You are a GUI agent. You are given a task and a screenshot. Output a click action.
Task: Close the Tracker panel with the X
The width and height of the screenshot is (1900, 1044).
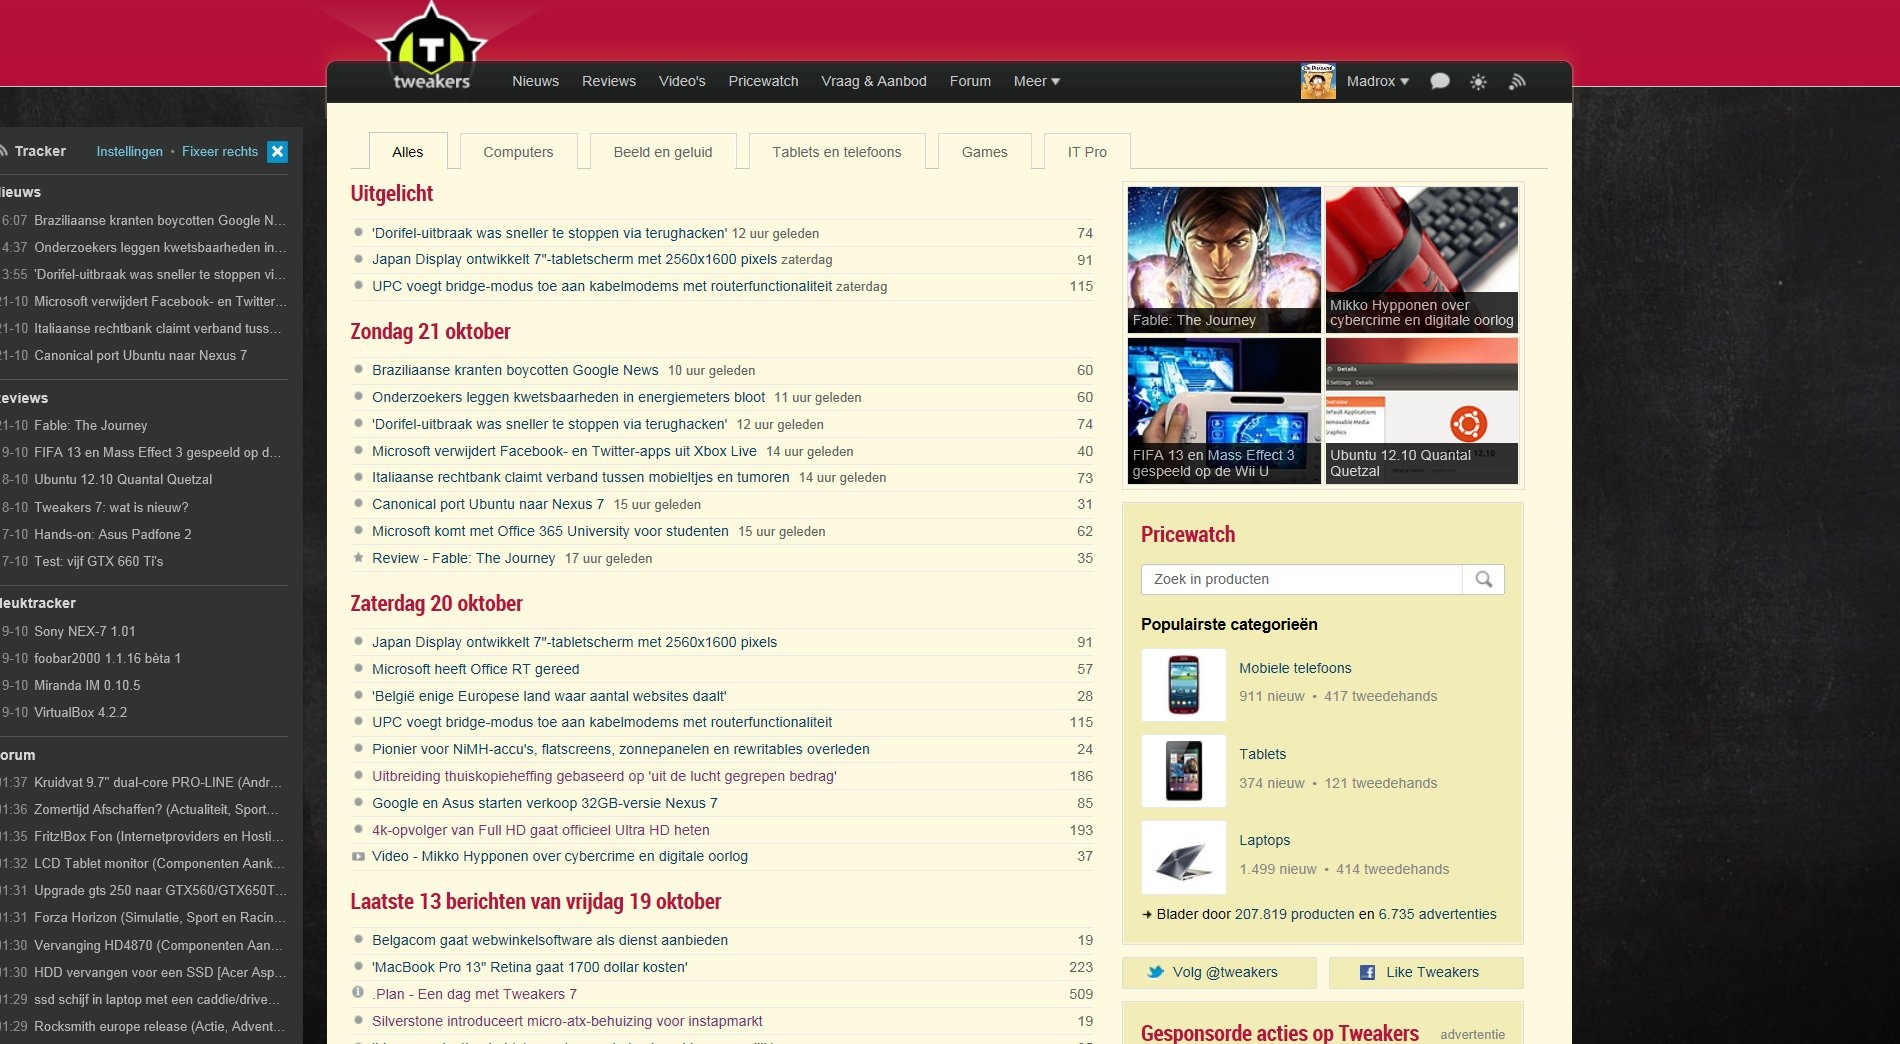[278, 151]
